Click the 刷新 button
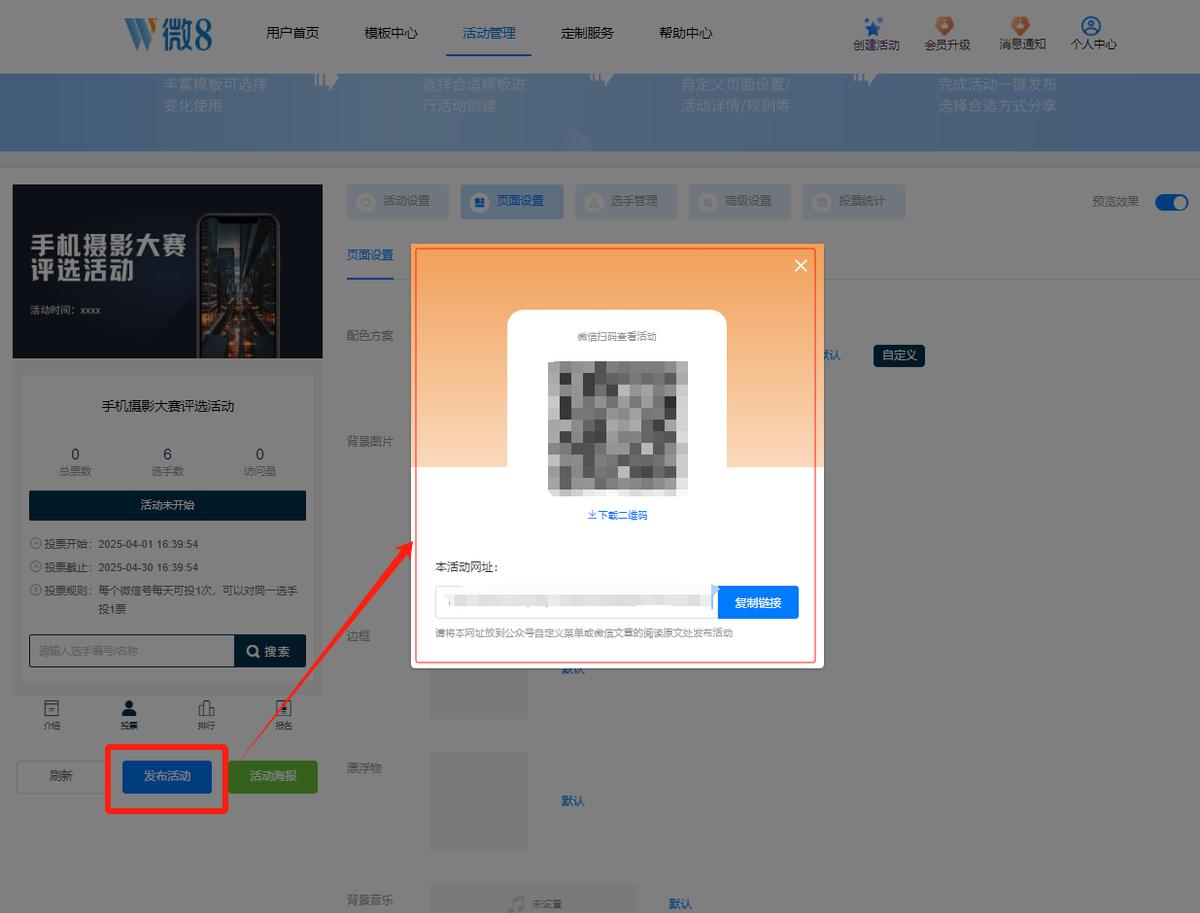The width and height of the screenshot is (1200, 913). click(x=61, y=776)
